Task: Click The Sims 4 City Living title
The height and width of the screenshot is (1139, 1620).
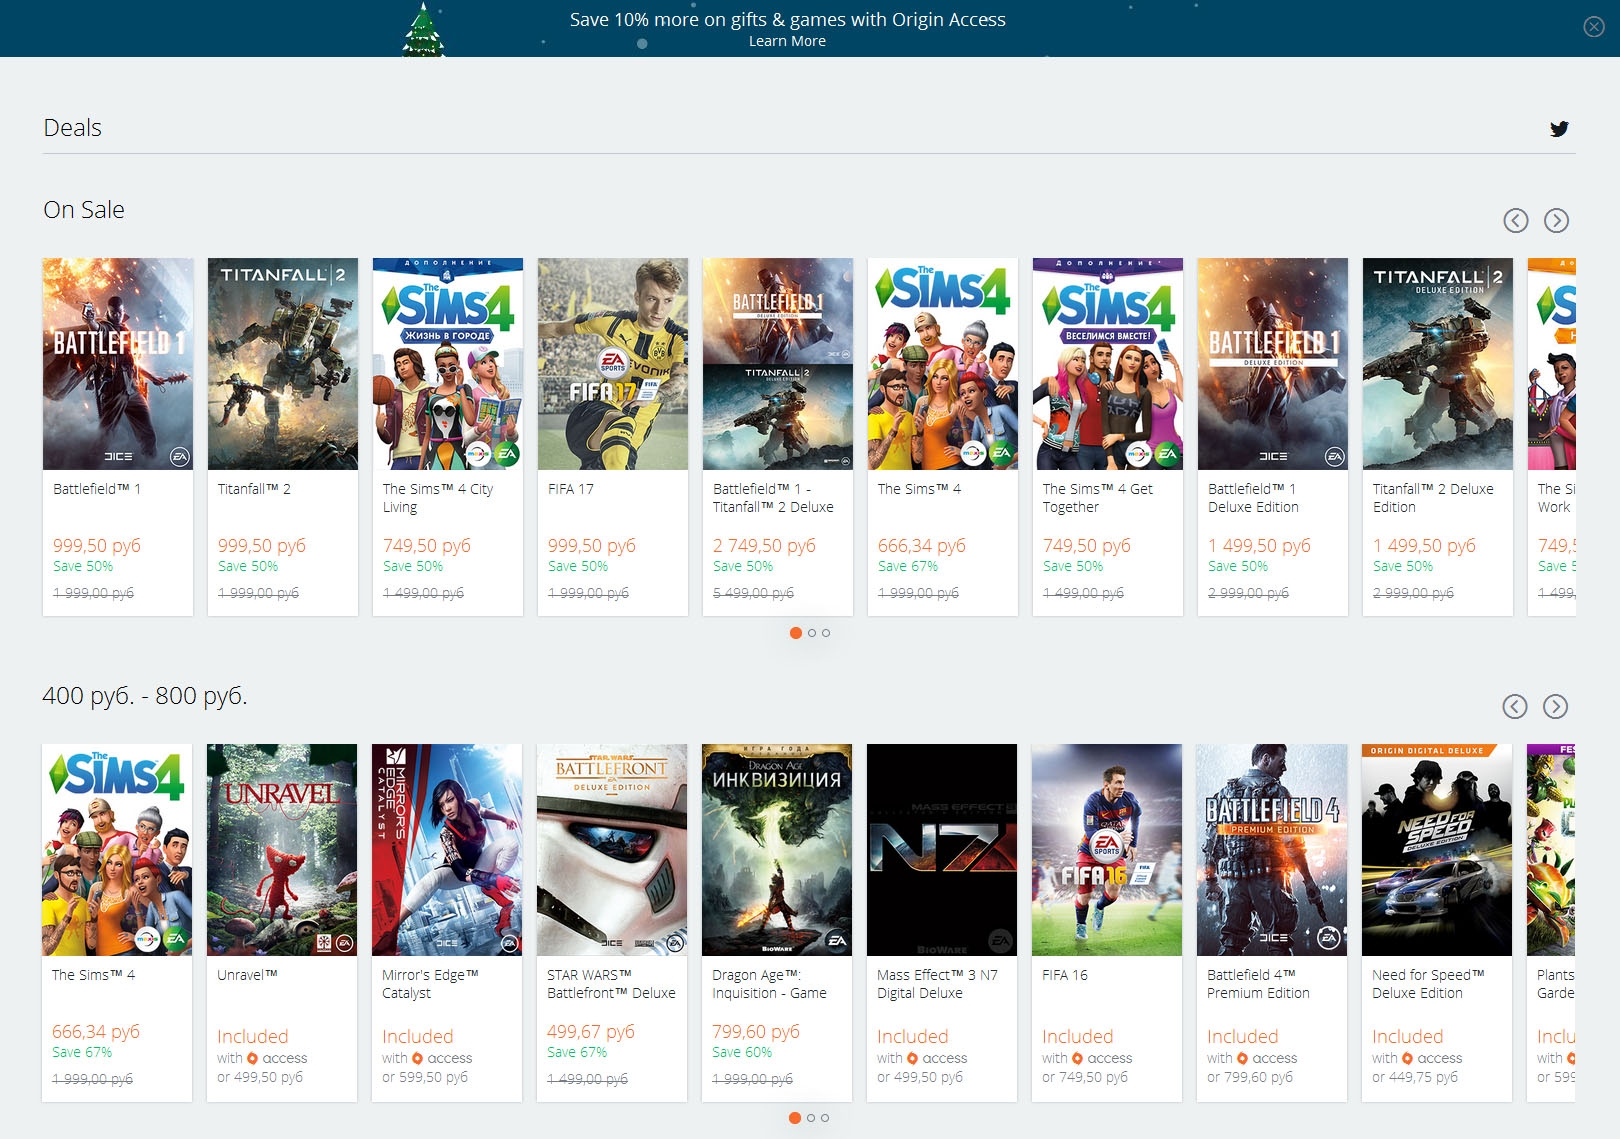Action: [438, 498]
